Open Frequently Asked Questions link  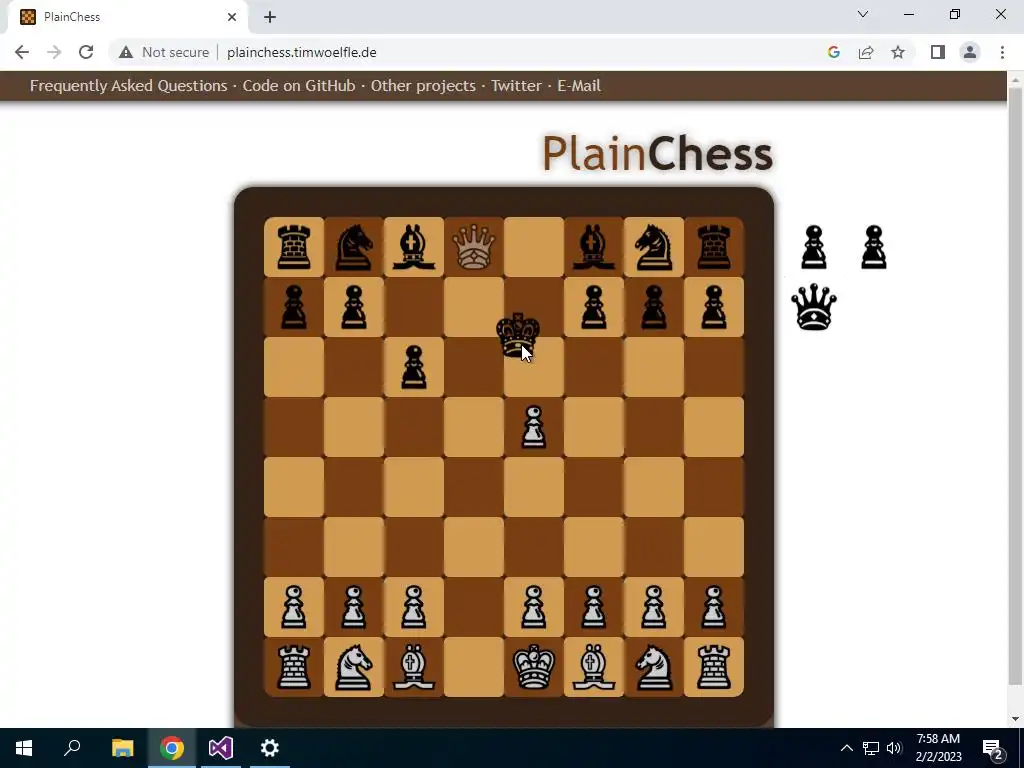click(x=129, y=86)
